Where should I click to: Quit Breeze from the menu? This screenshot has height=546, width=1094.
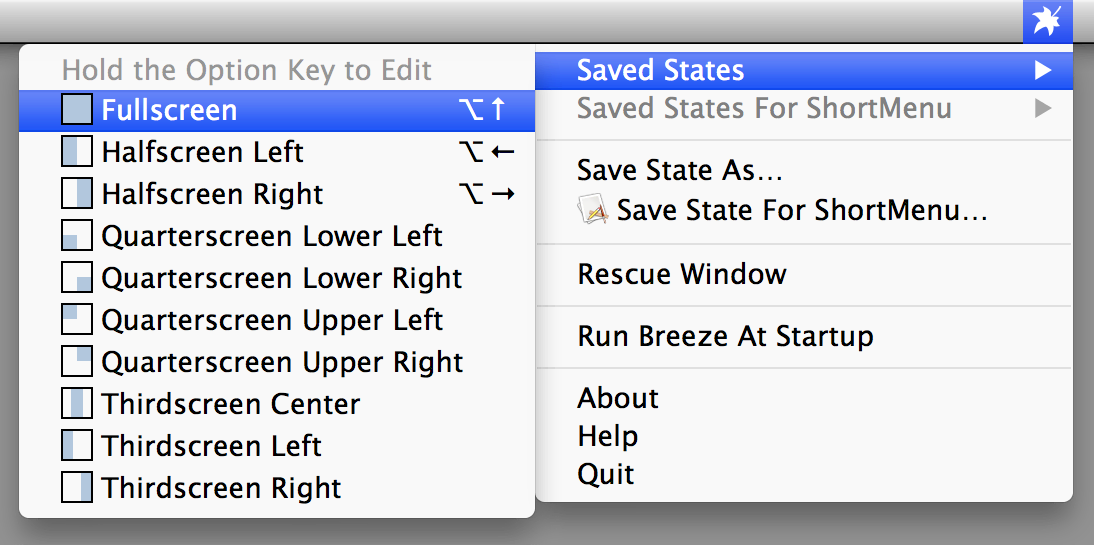click(606, 474)
